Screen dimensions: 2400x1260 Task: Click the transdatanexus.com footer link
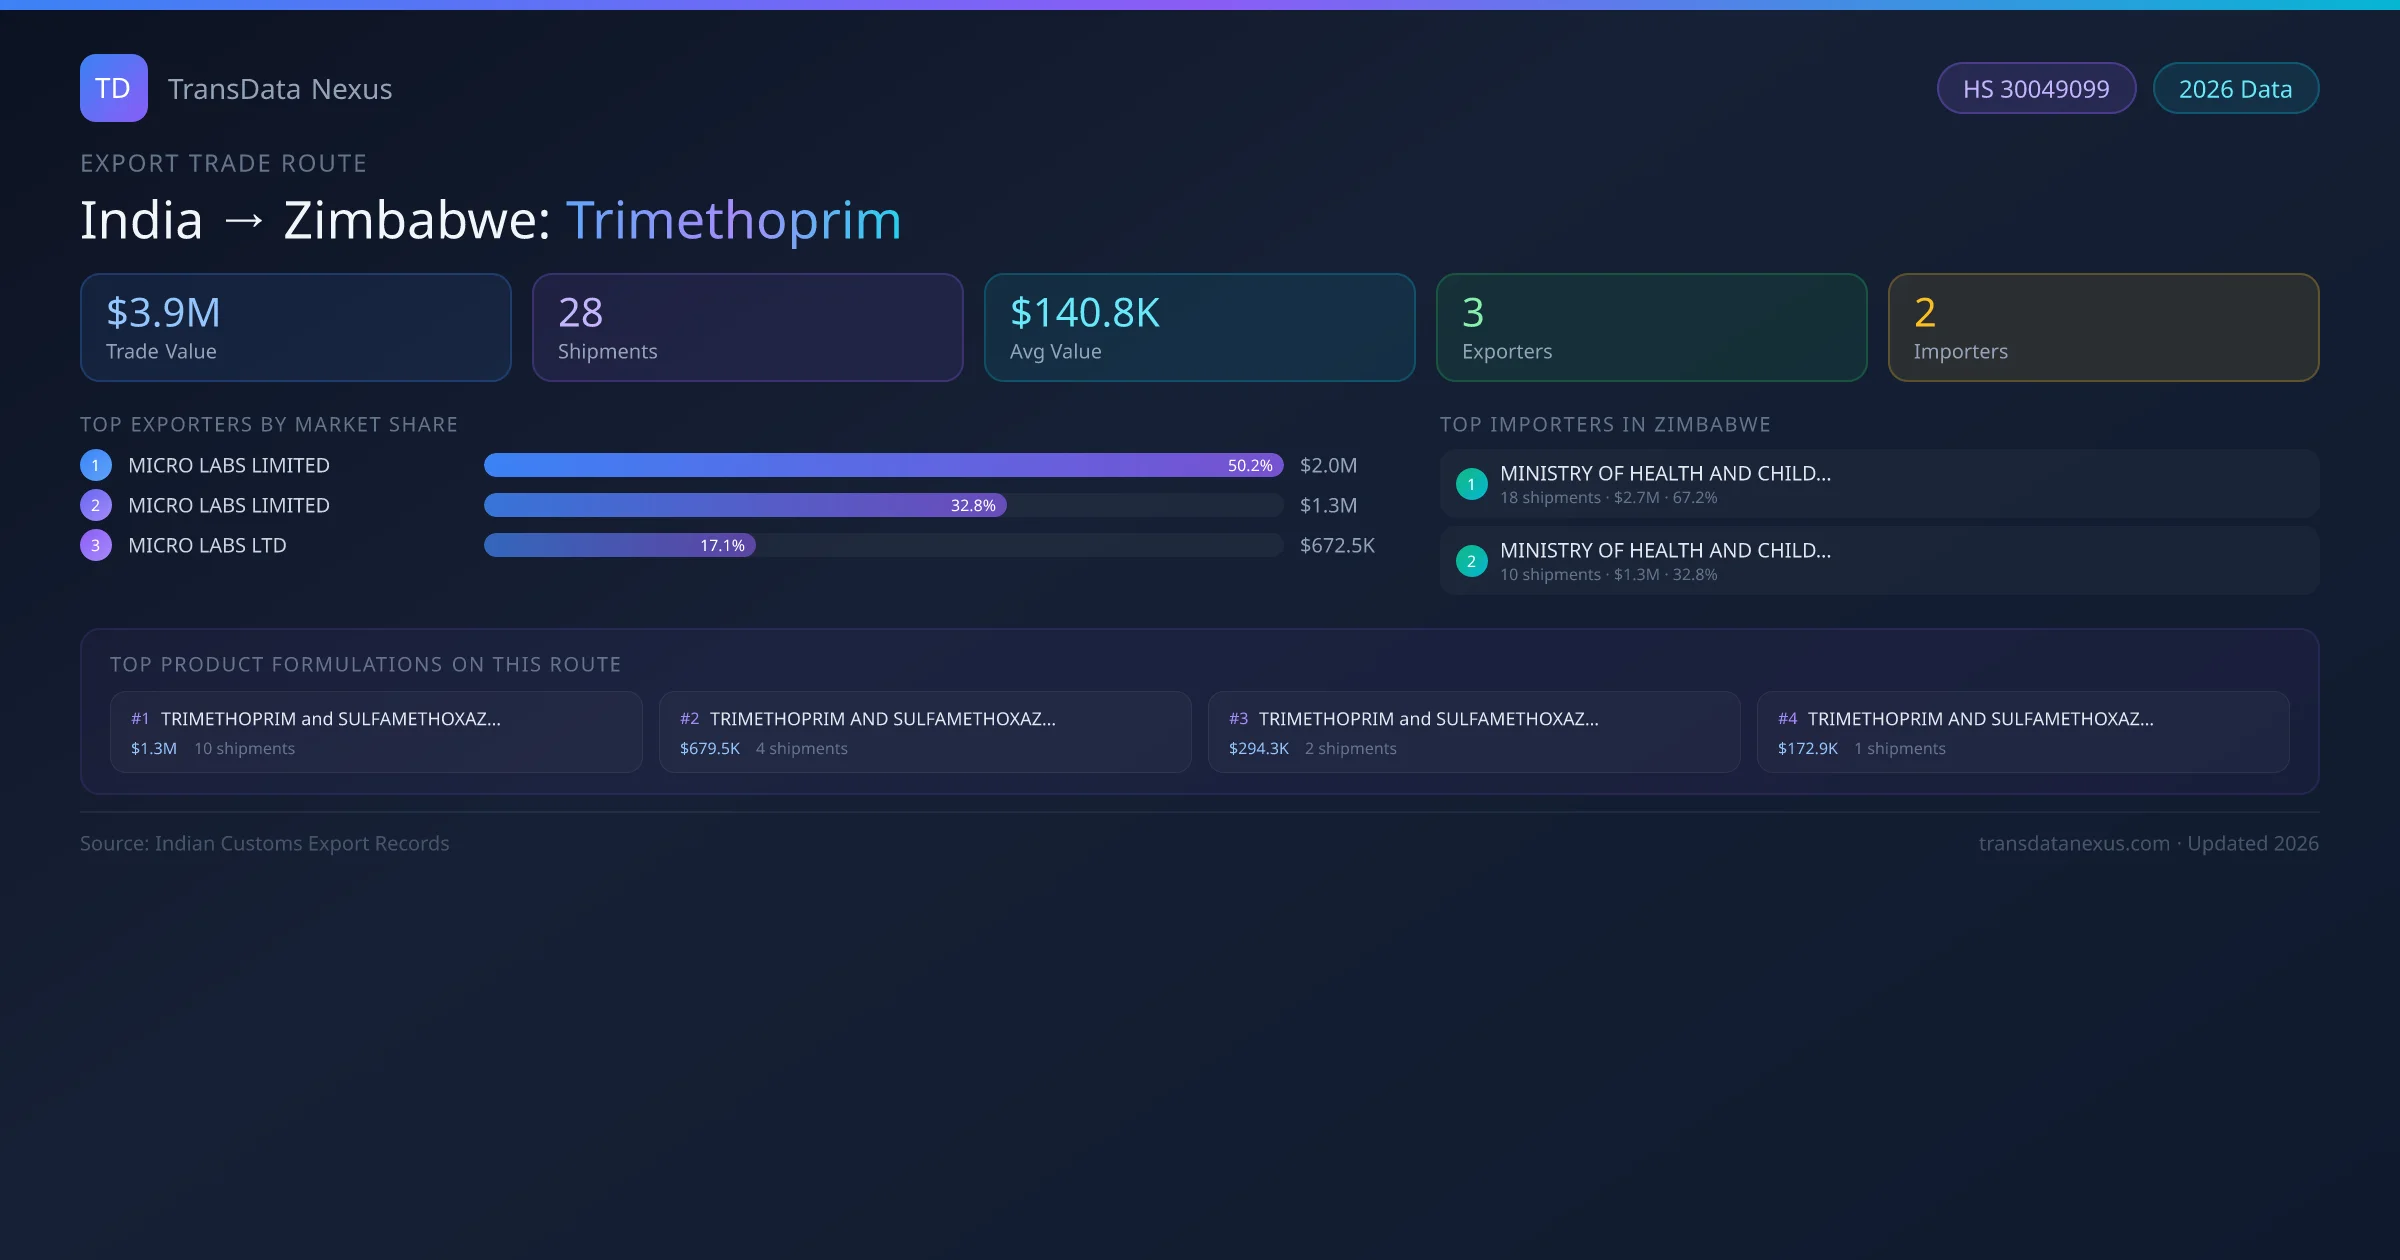(2074, 843)
